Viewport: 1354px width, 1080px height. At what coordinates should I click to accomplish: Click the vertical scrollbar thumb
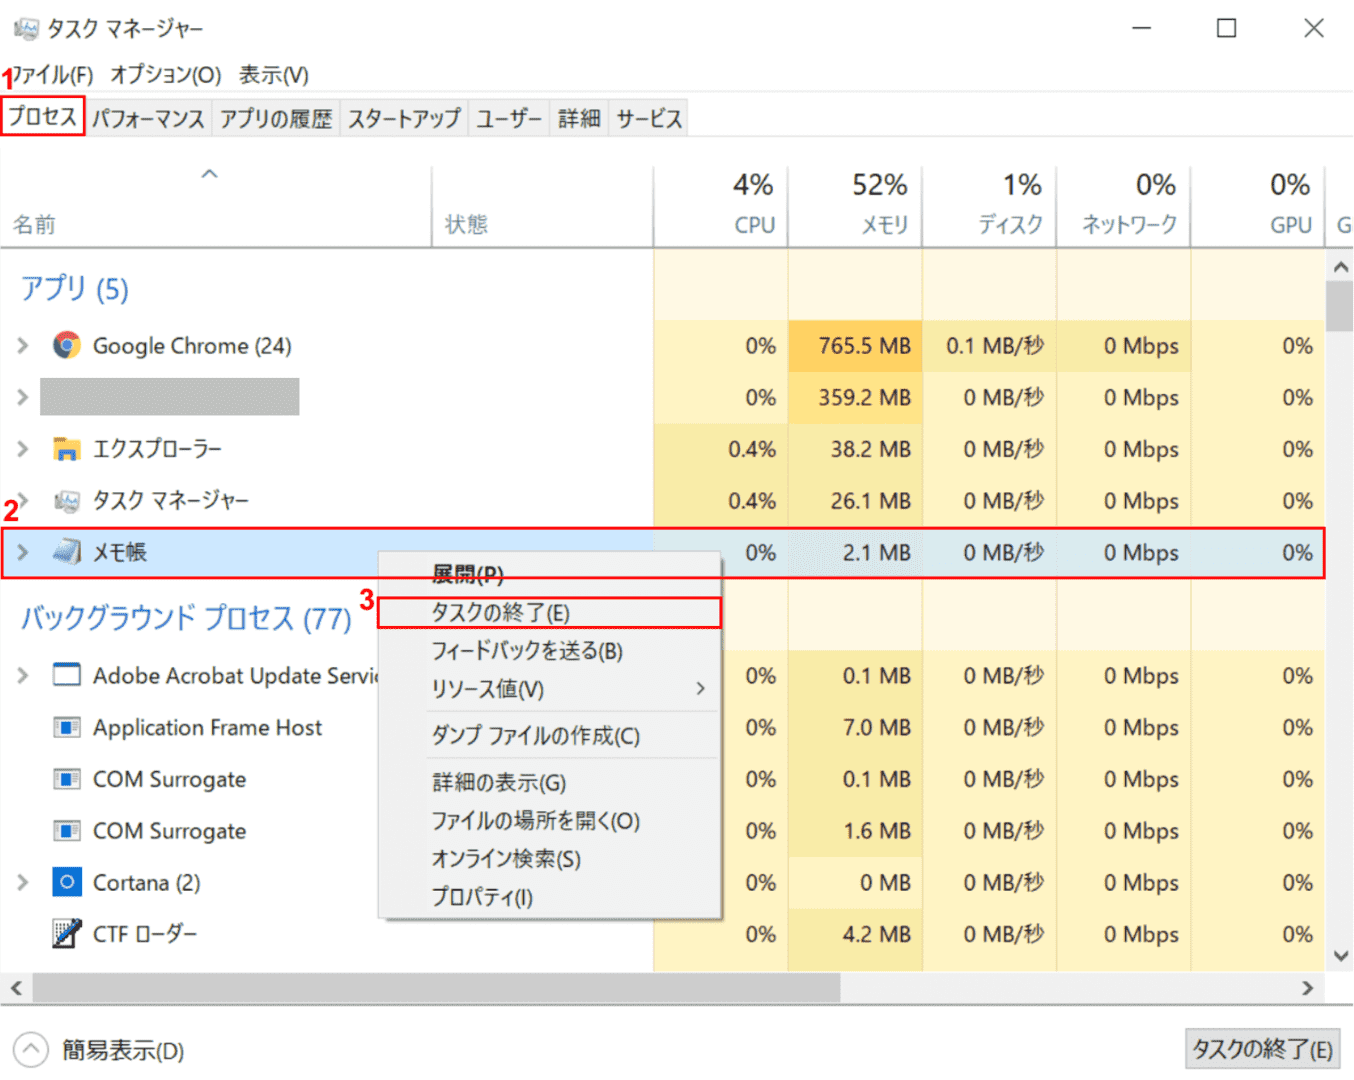1340,306
